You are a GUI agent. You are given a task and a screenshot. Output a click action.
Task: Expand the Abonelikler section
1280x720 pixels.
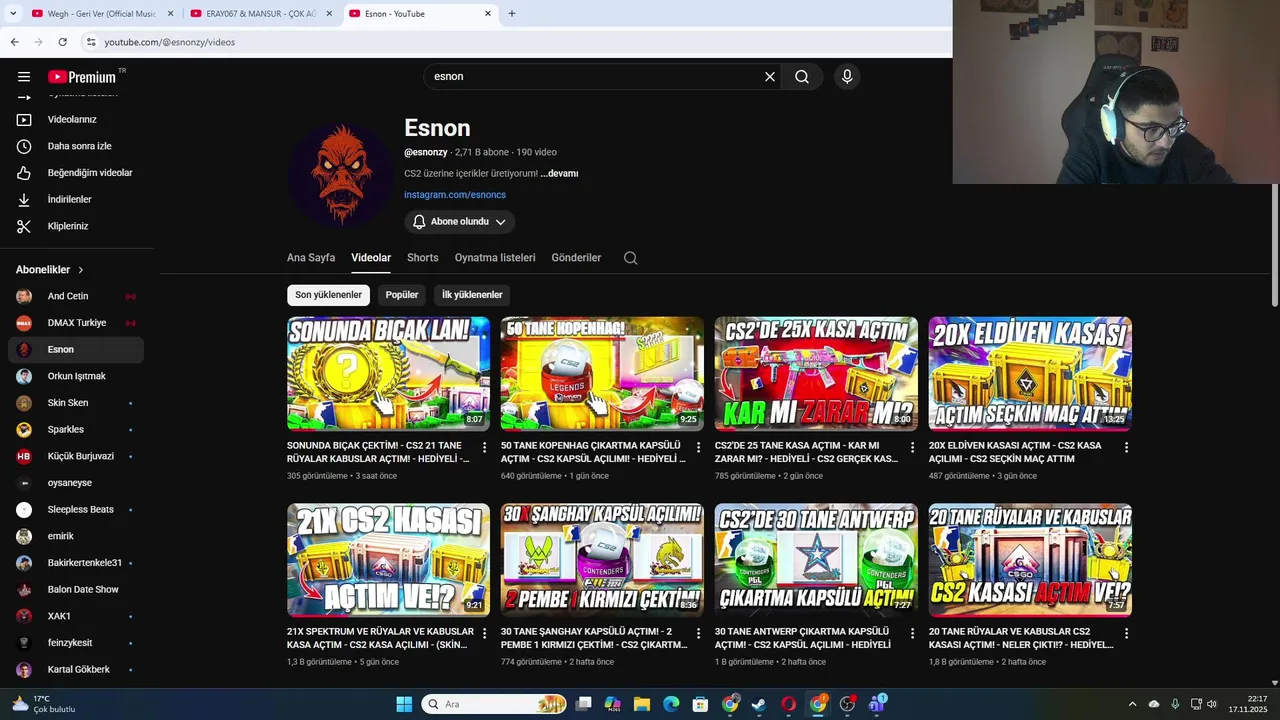point(50,270)
